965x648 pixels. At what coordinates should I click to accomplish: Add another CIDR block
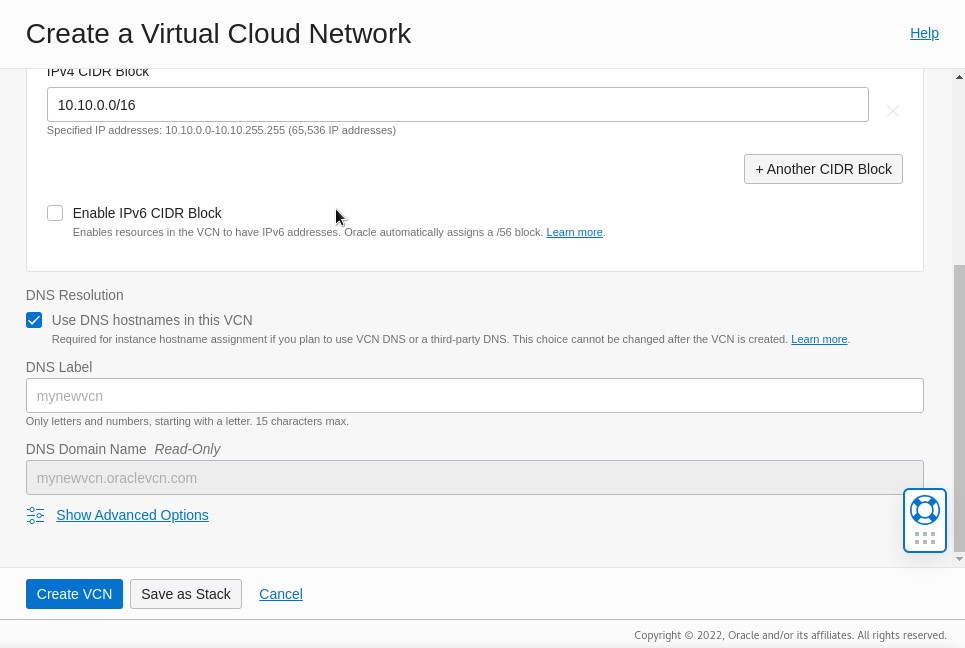coord(823,168)
